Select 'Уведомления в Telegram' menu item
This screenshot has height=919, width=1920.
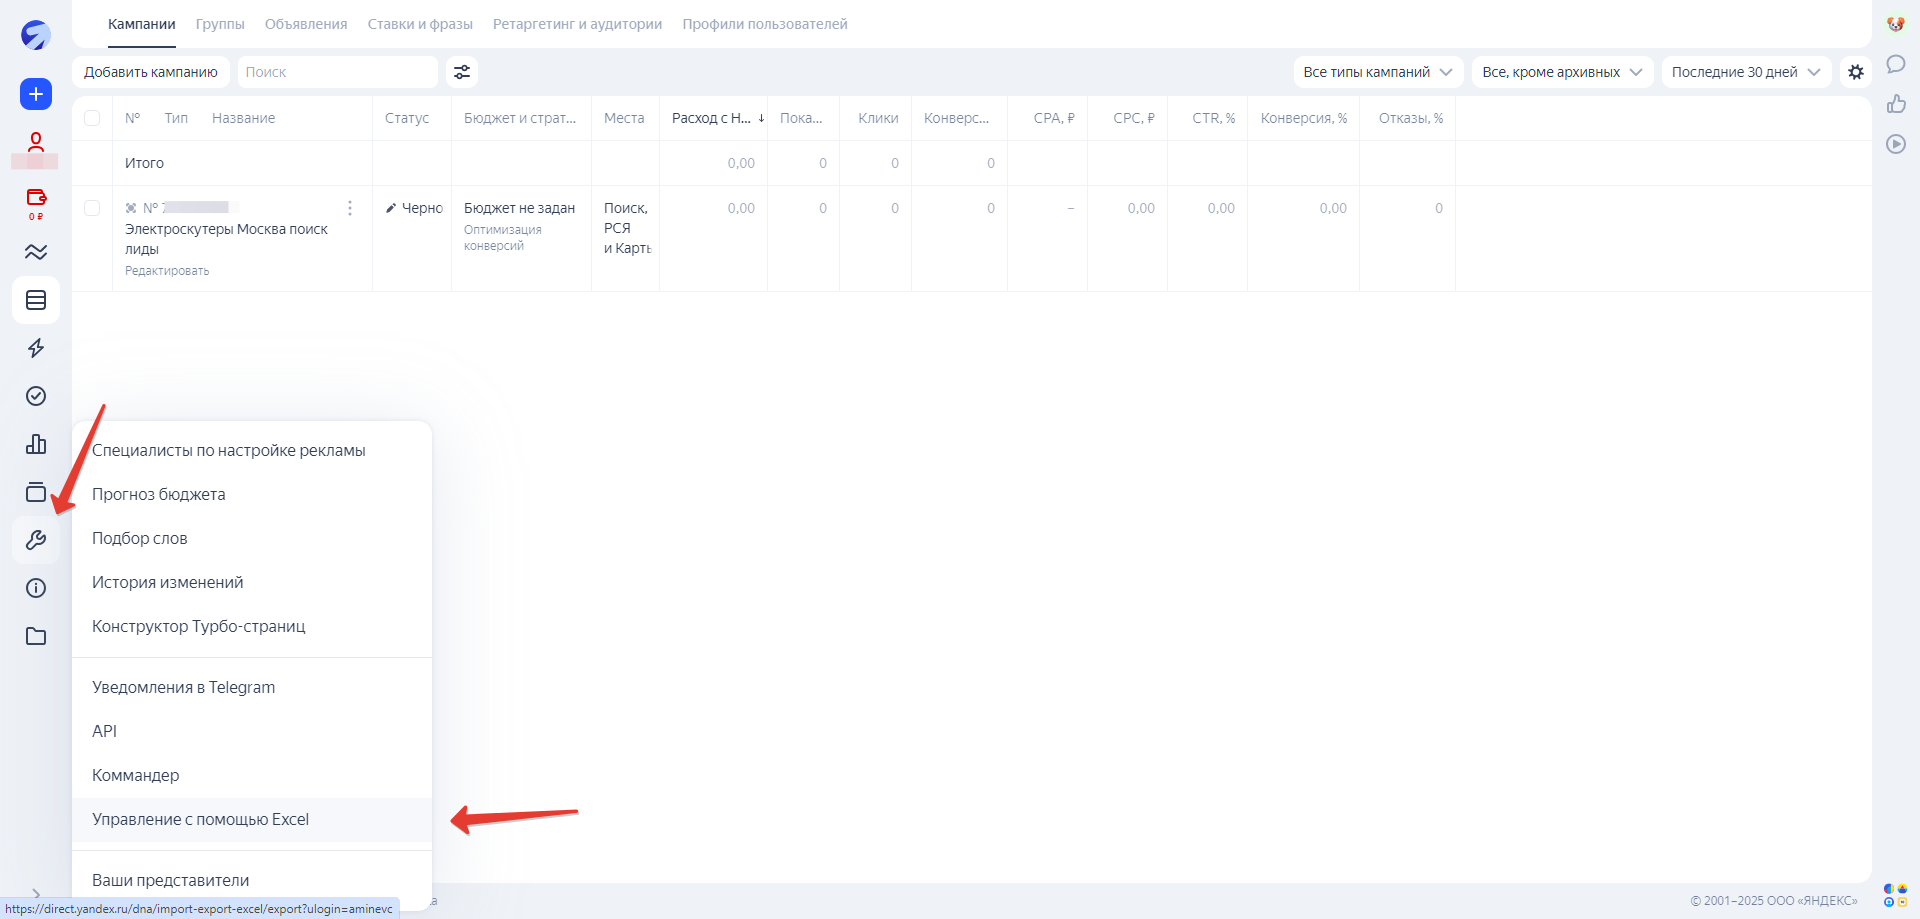pos(252,687)
